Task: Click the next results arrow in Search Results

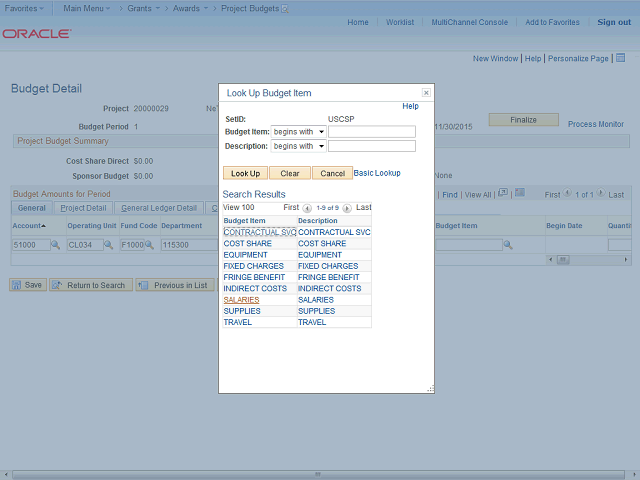Action: tap(347, 208)
